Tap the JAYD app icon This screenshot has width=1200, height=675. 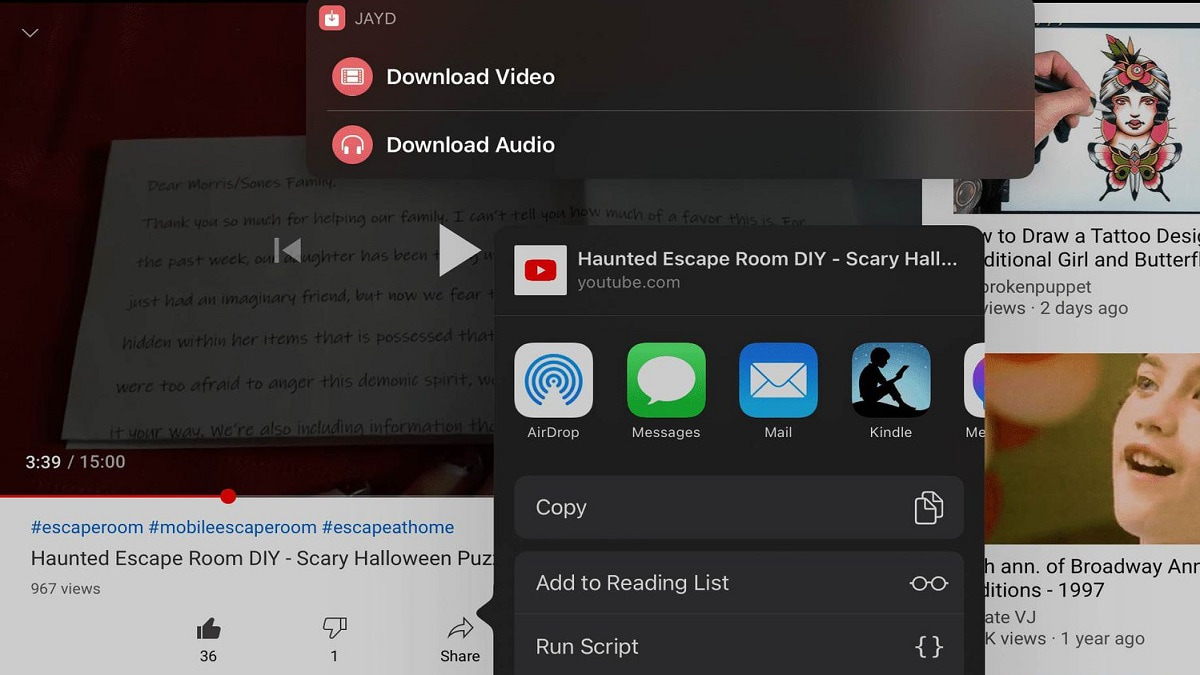coord(332,18)
